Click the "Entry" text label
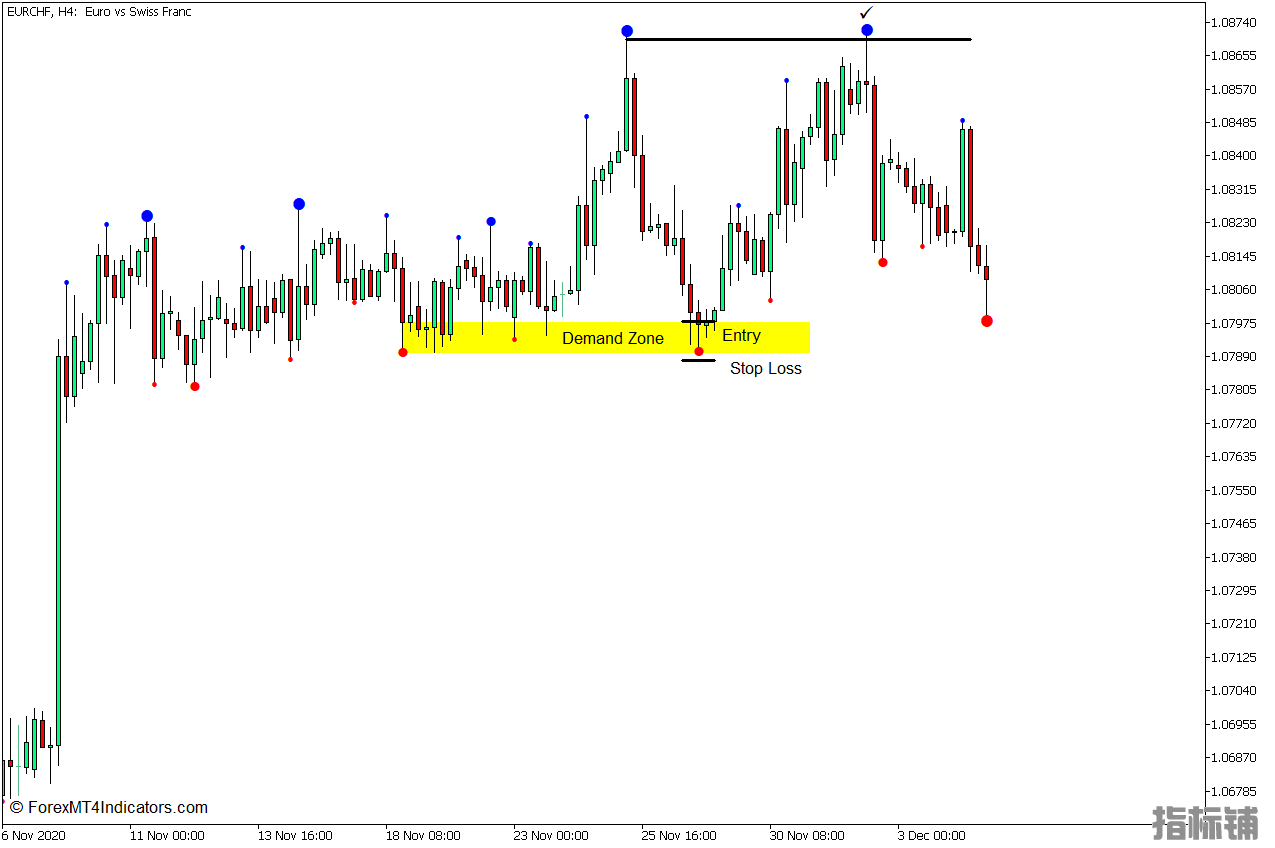Viewport: 1275px width, 848px height. (x=741, y=336)
